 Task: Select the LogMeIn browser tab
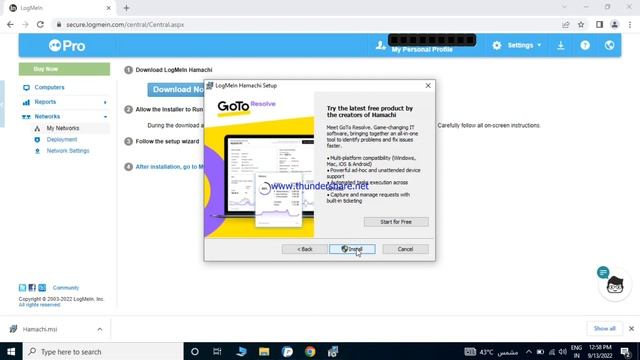60,8
